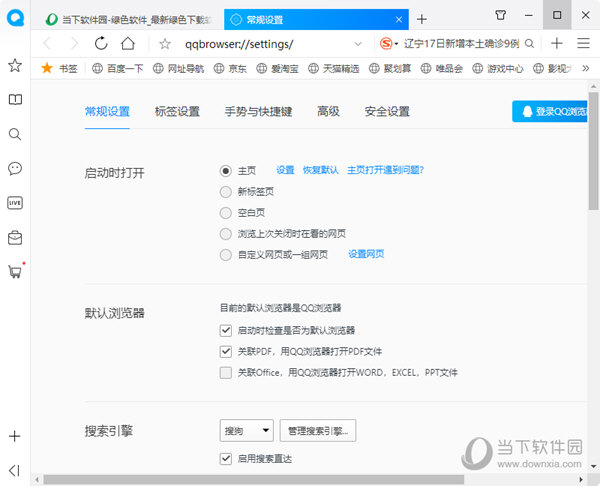Open search engine selector arrow by Sogou
This screenshot has height=486, width=600.
point(396,44)
